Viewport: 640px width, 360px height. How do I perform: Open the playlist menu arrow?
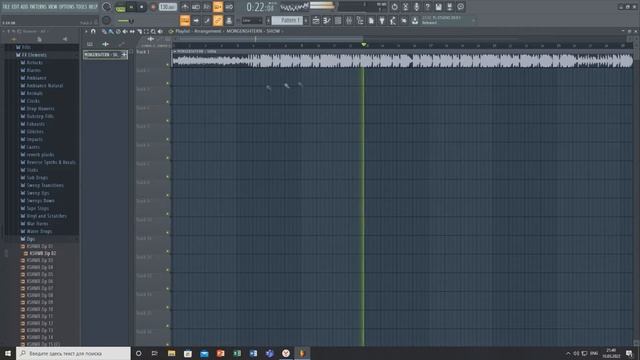click(86, 31)
